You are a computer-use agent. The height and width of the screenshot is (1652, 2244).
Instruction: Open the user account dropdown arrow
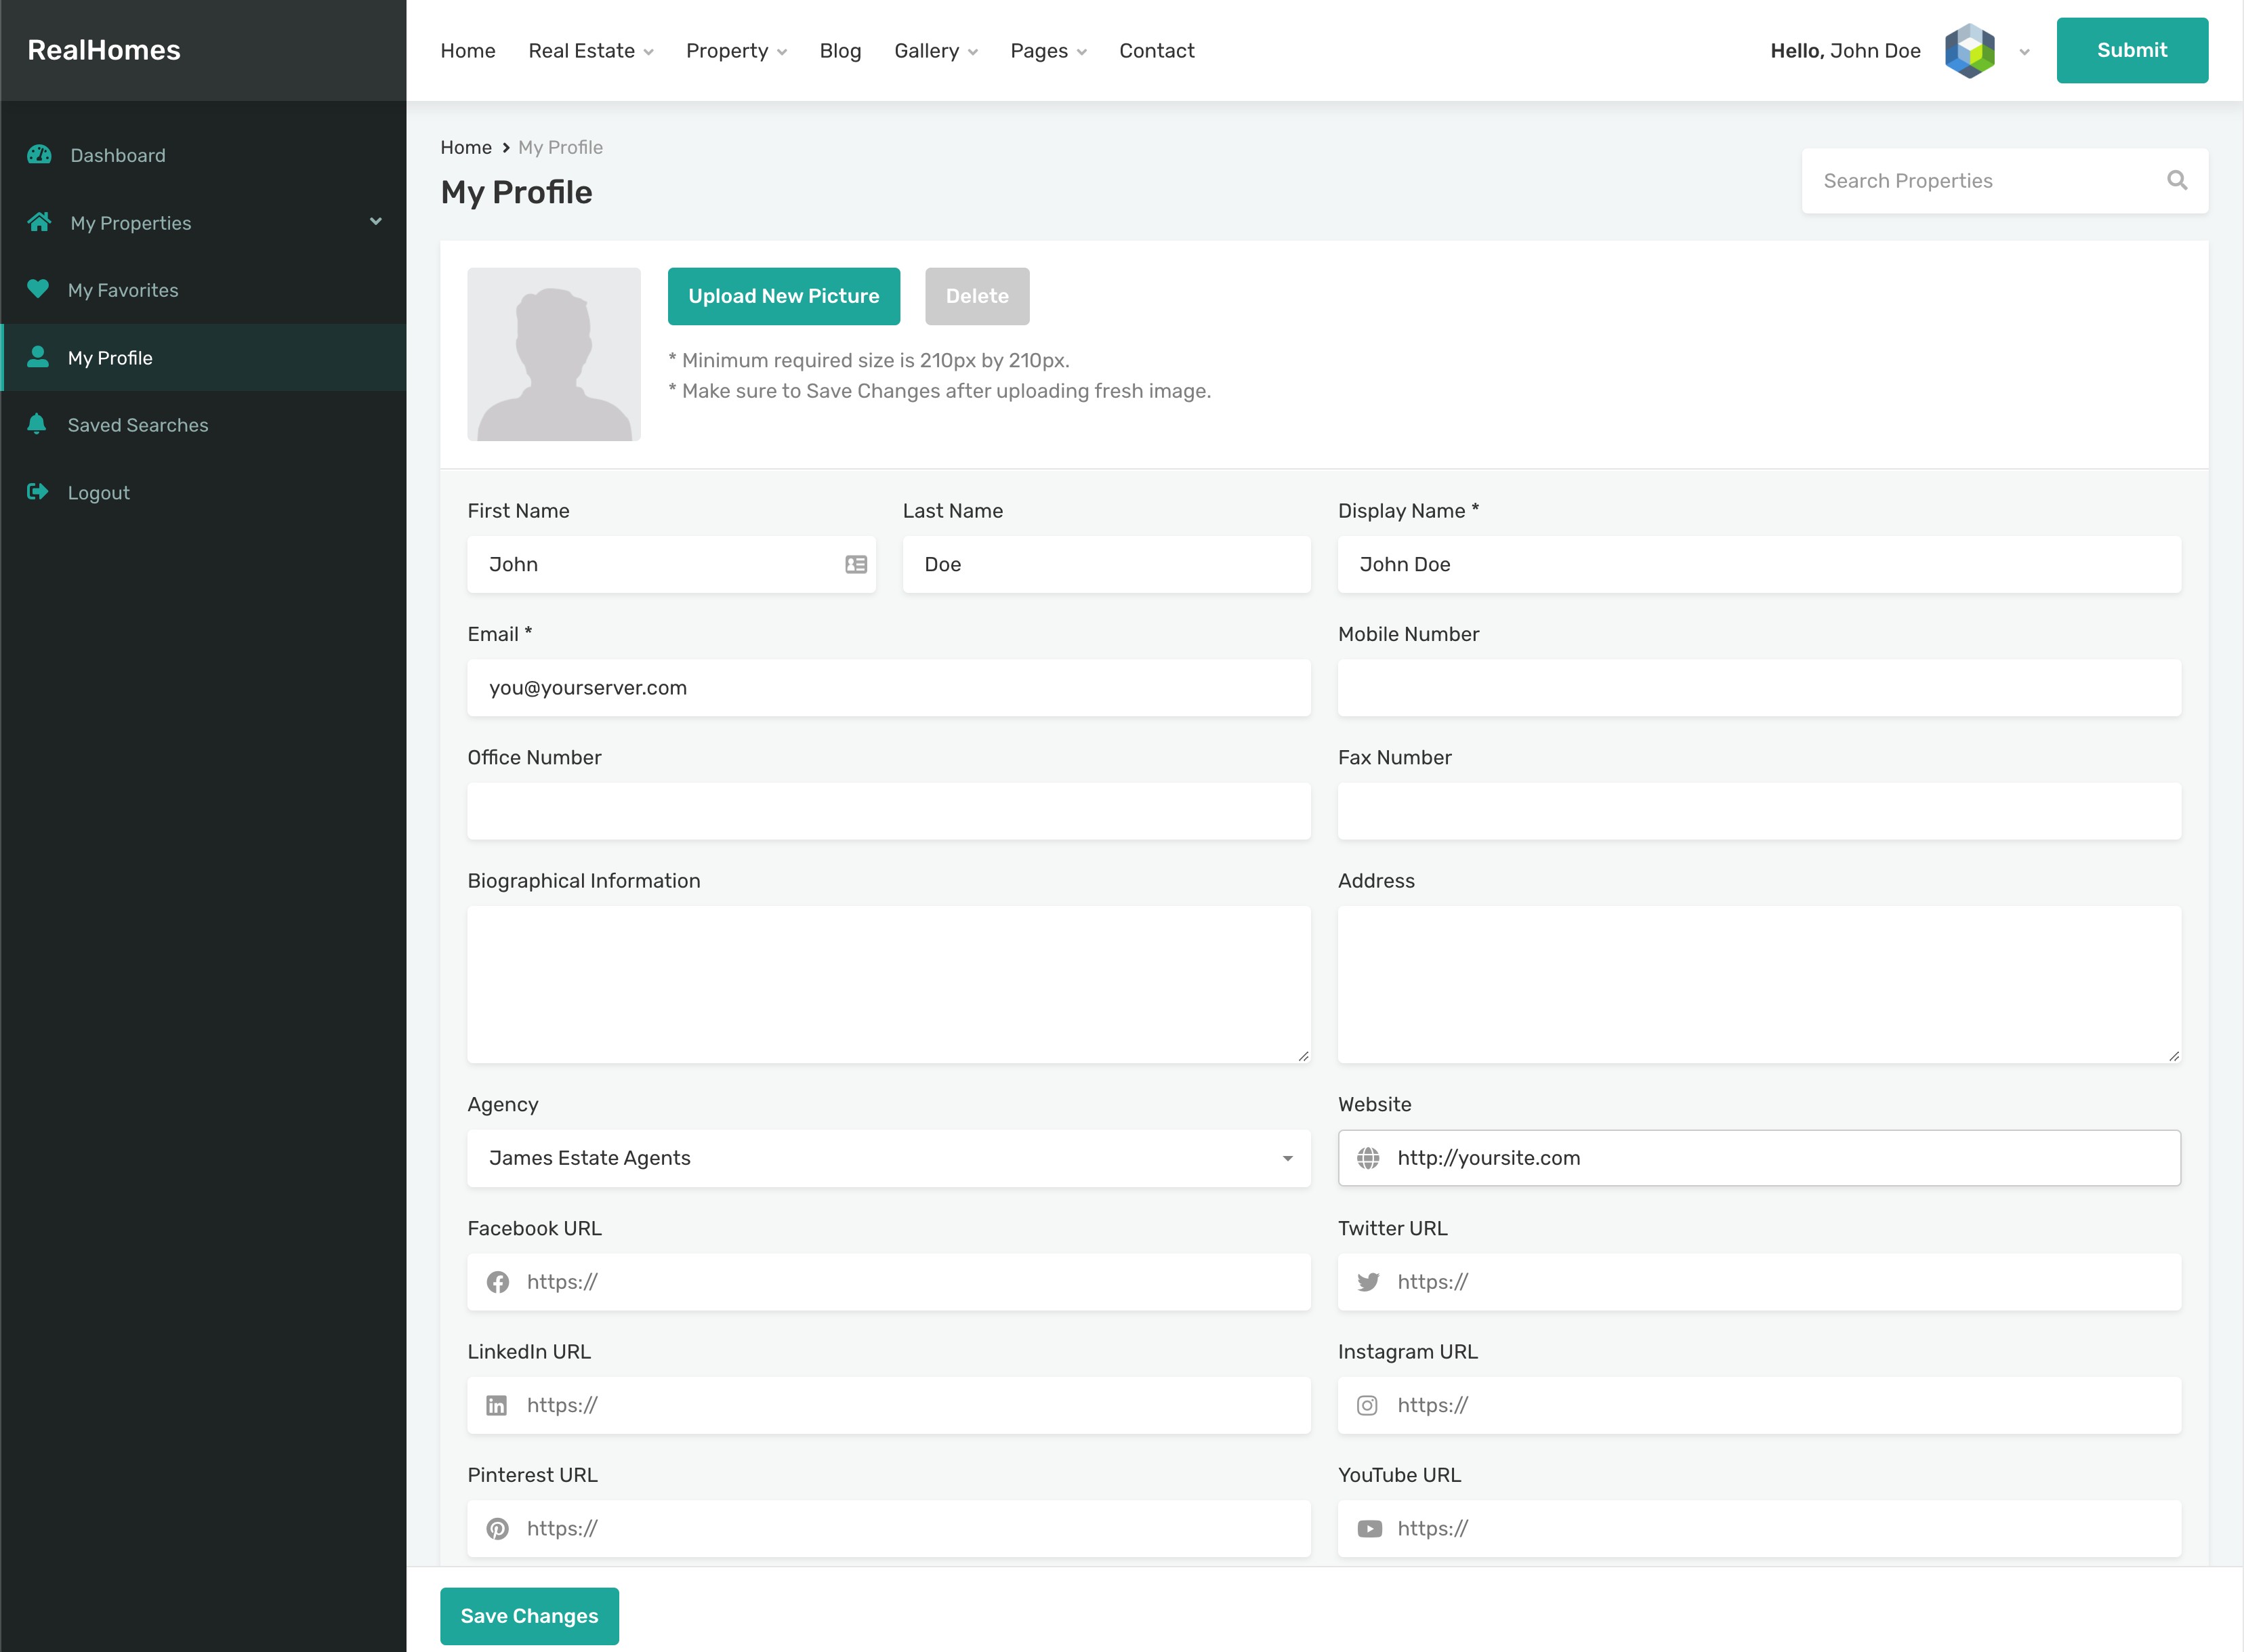2024,52
